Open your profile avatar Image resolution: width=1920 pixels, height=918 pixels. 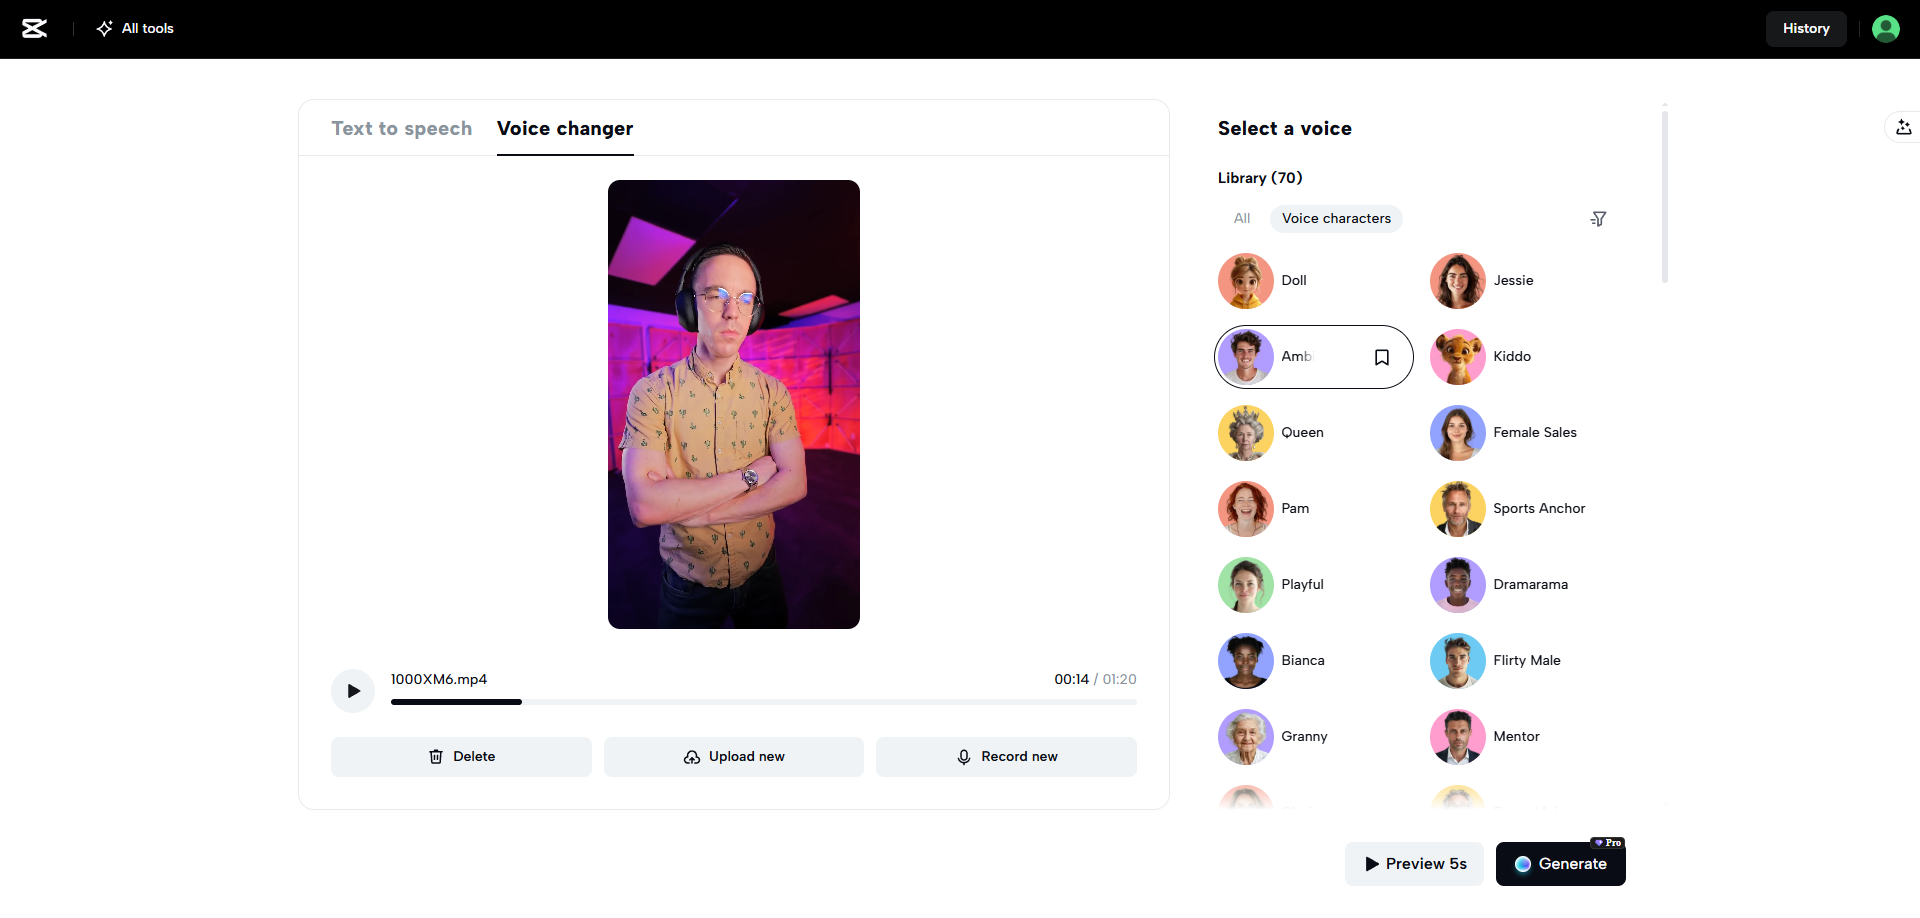pos(1886,28)
